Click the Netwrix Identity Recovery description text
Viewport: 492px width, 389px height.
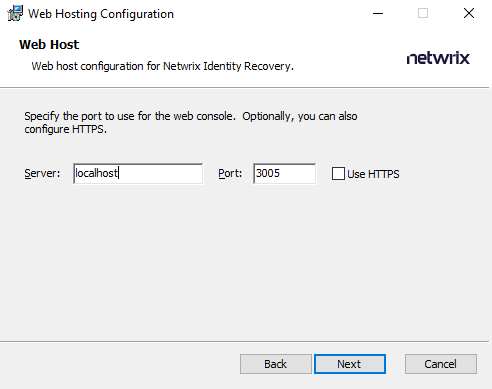pyautogui.click(x=162, y=66)
